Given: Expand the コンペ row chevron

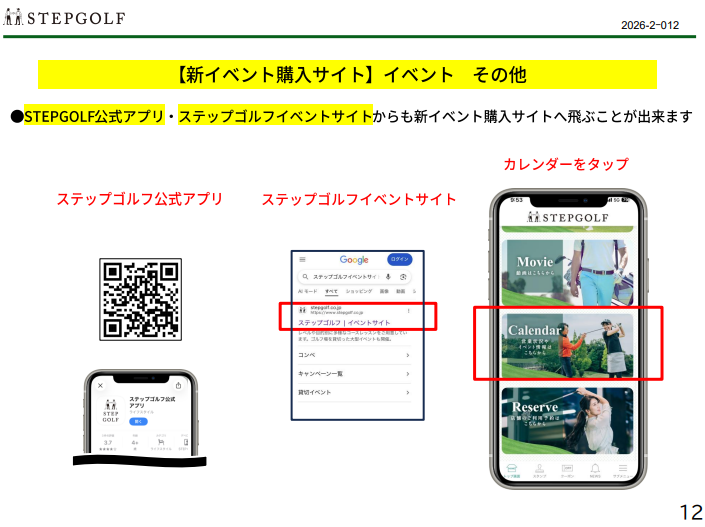Looking at the screenshot, I should tap(407, 355).
